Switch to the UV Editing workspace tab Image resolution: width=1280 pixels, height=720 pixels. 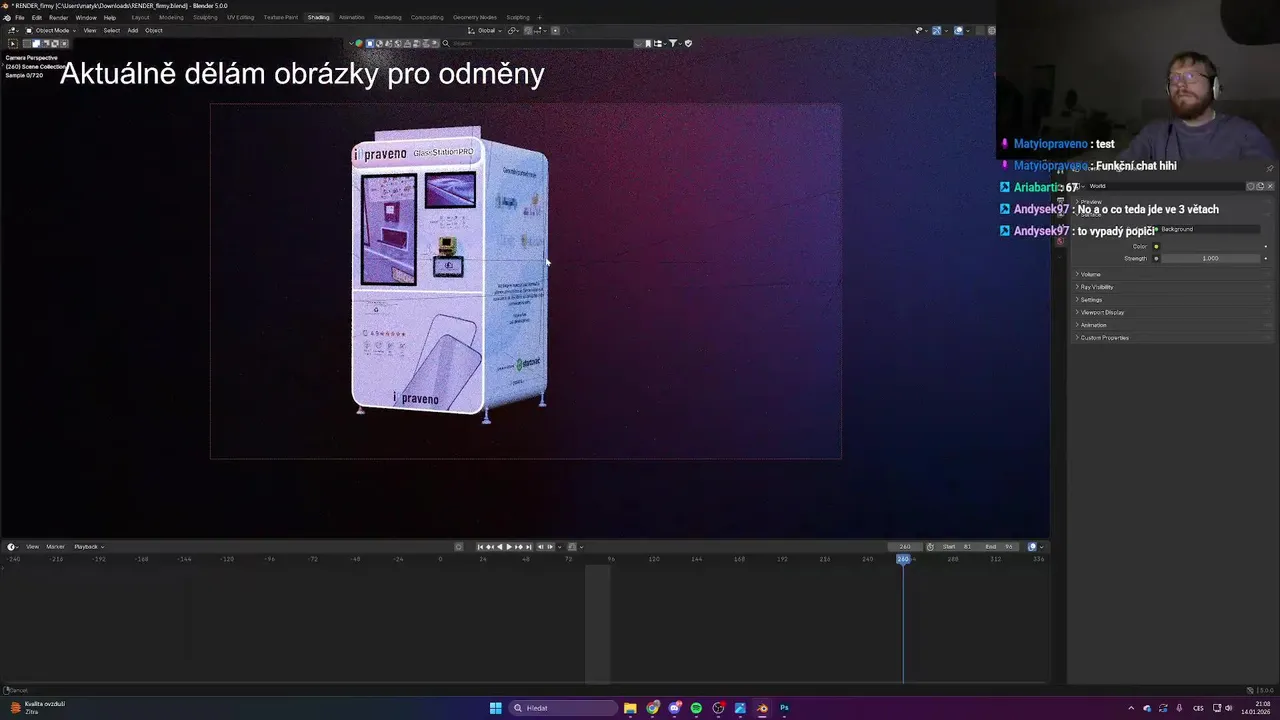point(241,17)
